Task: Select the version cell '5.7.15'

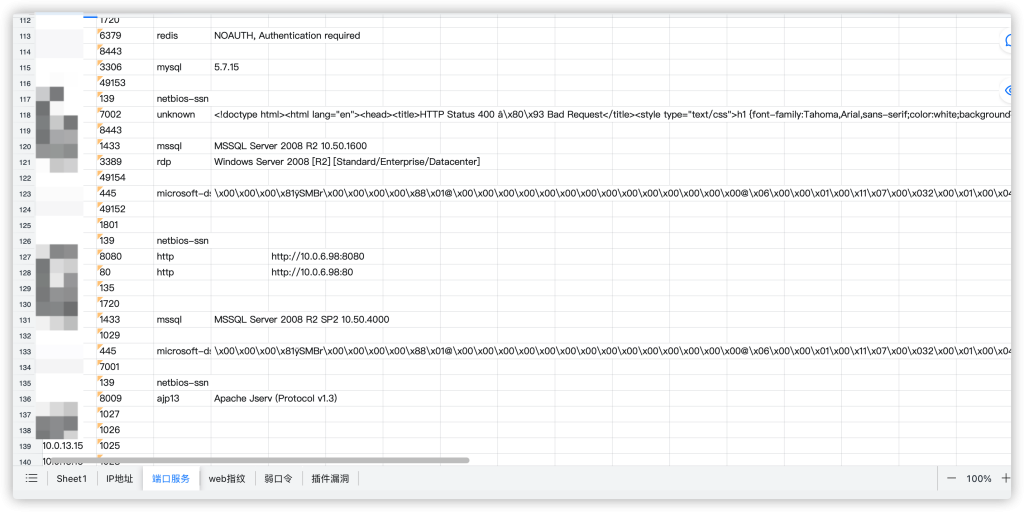Action: click(239, 67)
